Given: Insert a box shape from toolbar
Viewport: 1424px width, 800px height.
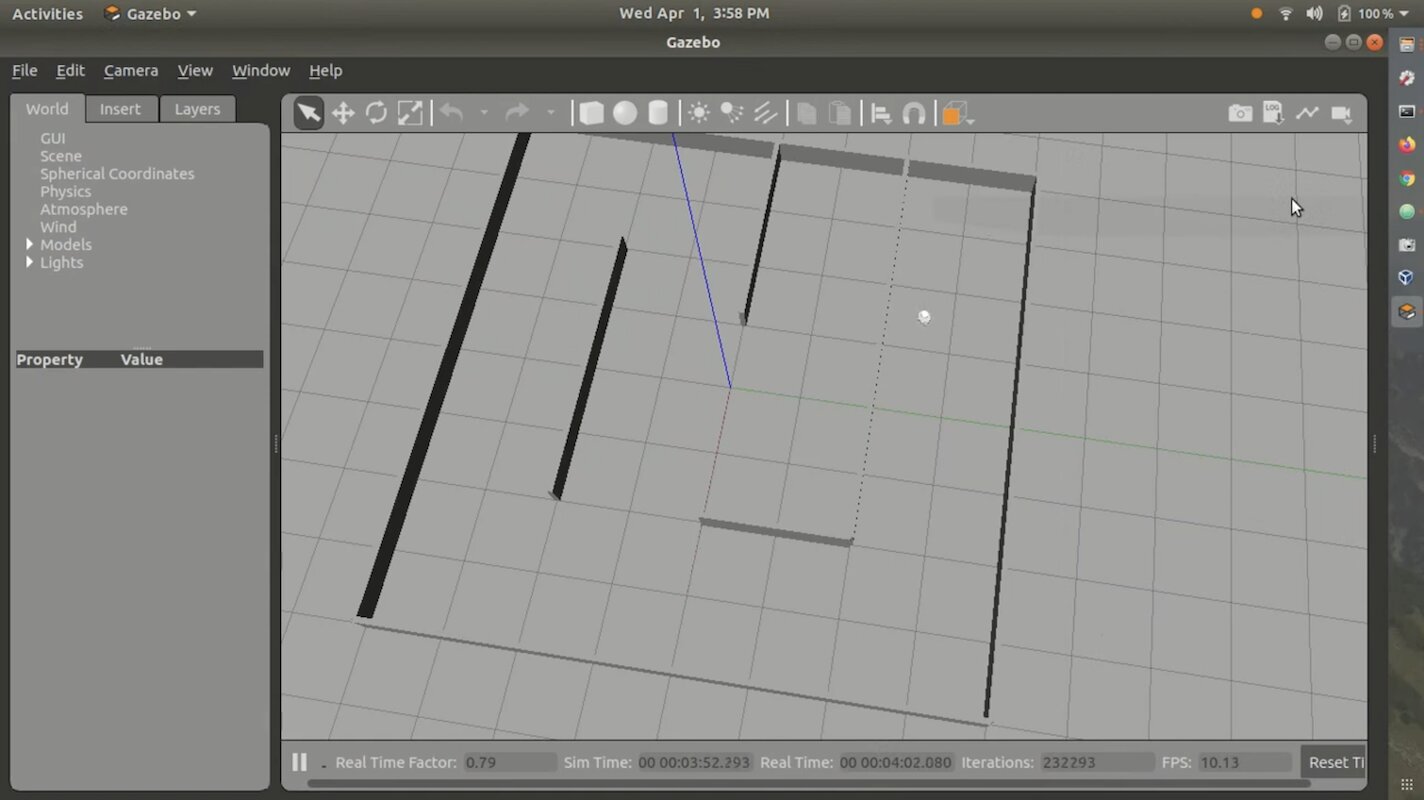Looking at the screenshot, I should click(x=591, y=113).
